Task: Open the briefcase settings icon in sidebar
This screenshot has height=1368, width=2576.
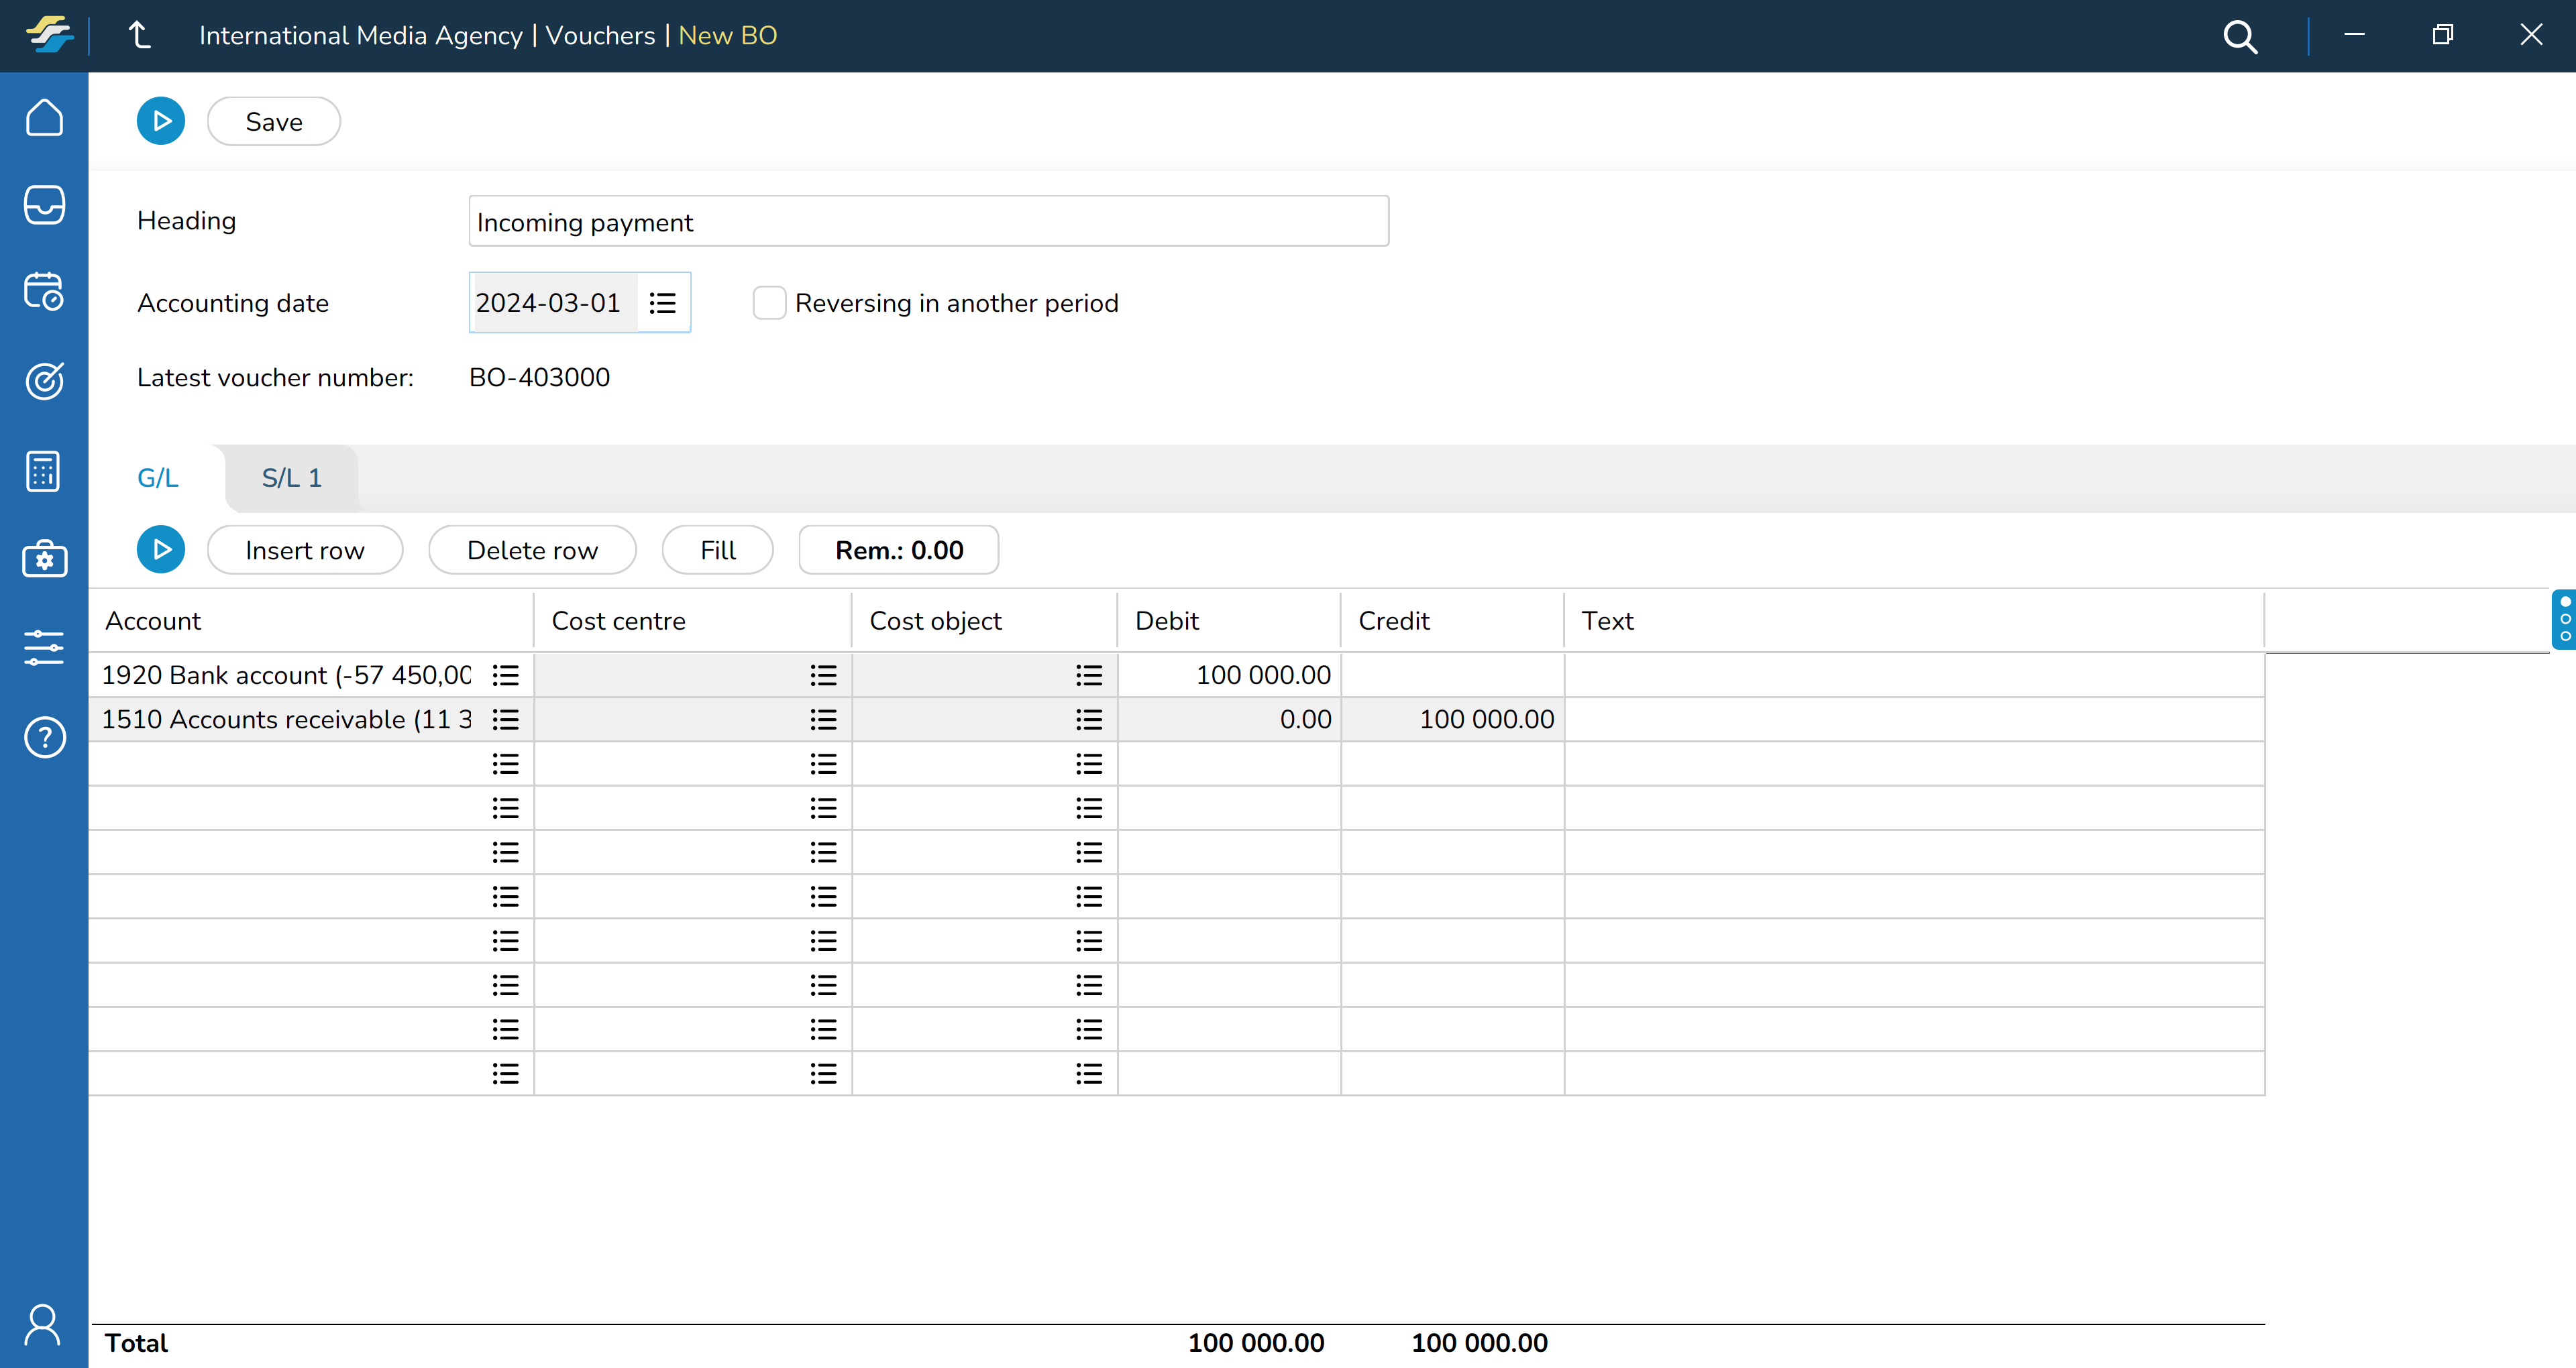Action: coord(44,559)
